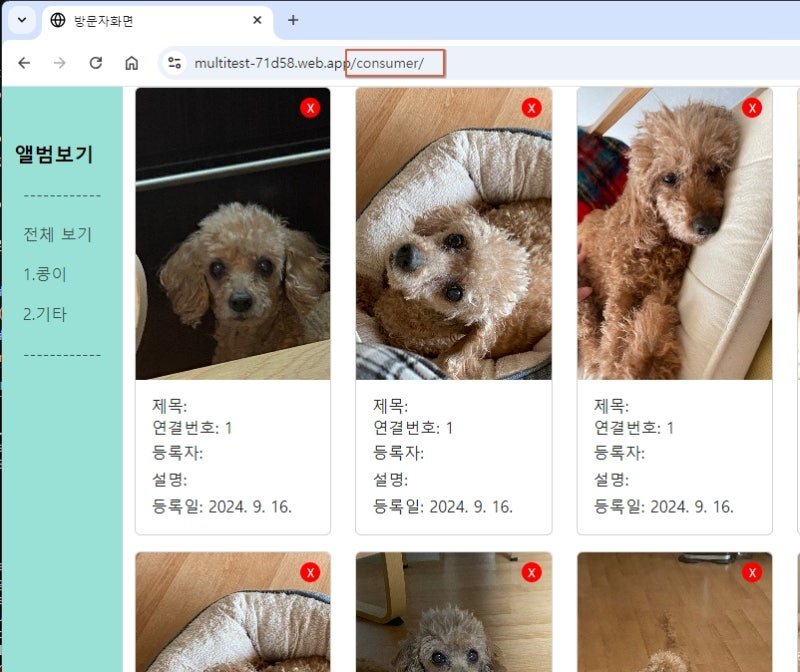Click the browser back arrow

pyautogui.click(x=24, y=63)
